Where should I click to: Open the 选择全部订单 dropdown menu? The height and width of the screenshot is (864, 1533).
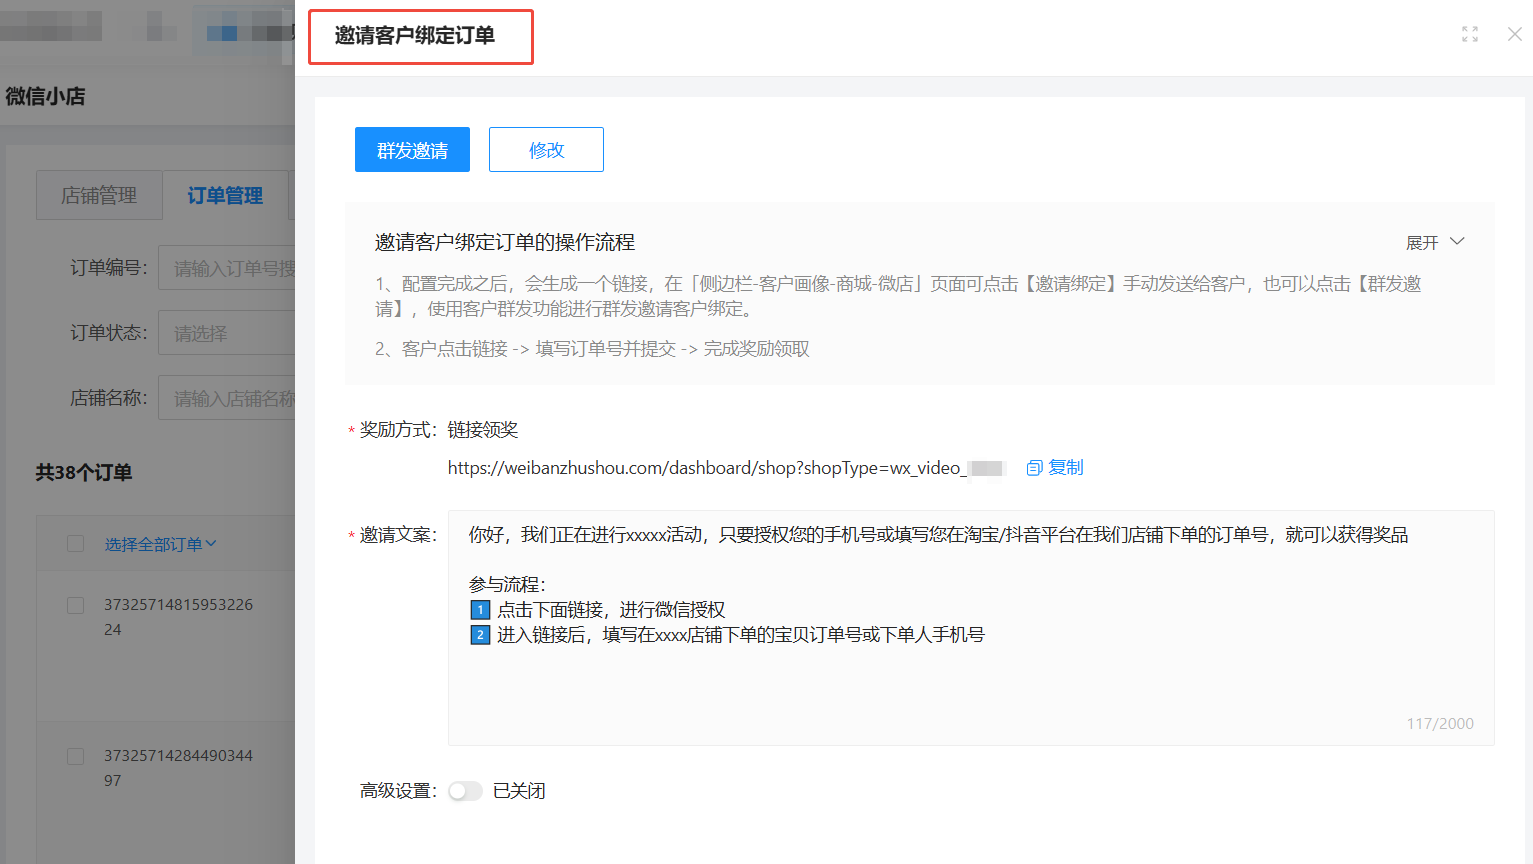(x=160, y=544)
